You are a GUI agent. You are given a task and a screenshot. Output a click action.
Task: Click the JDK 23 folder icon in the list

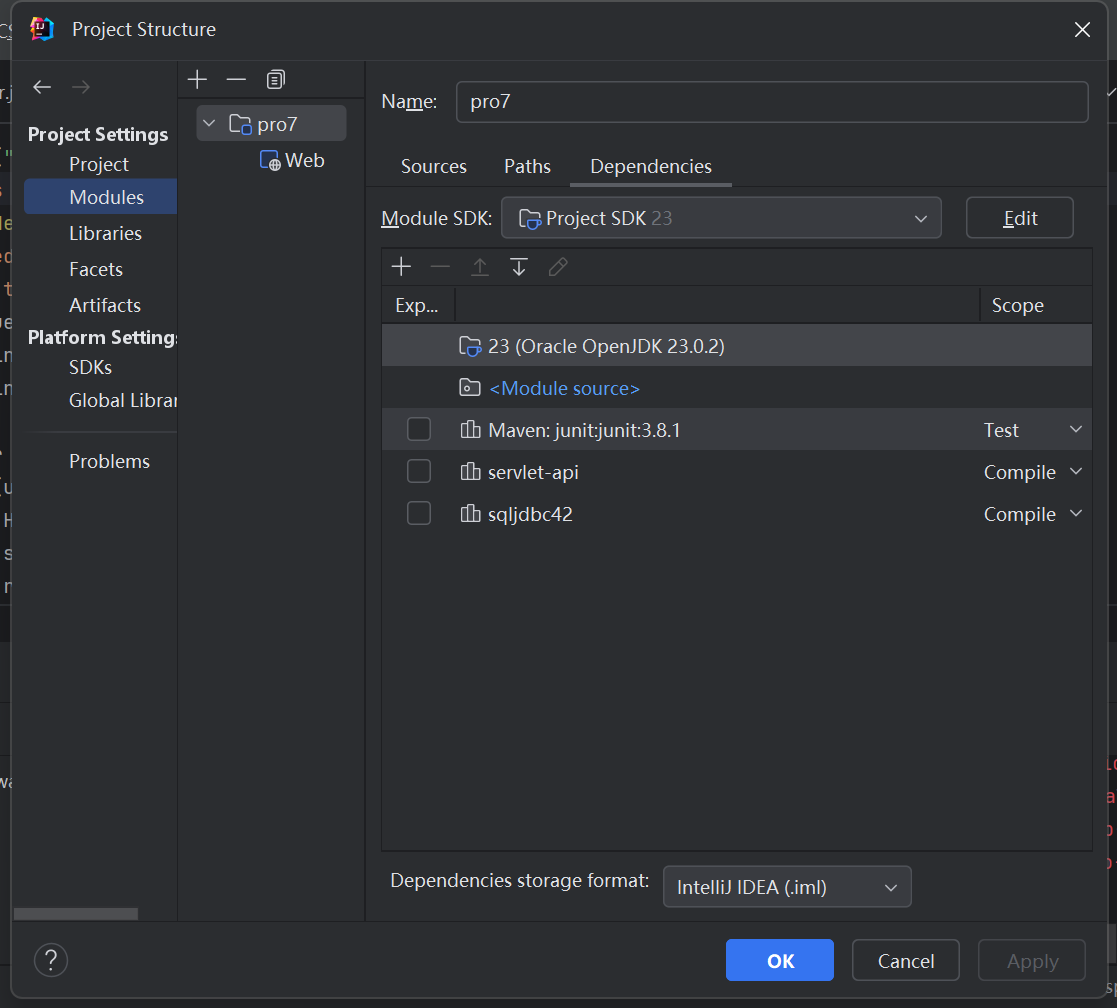pos(469,346)
